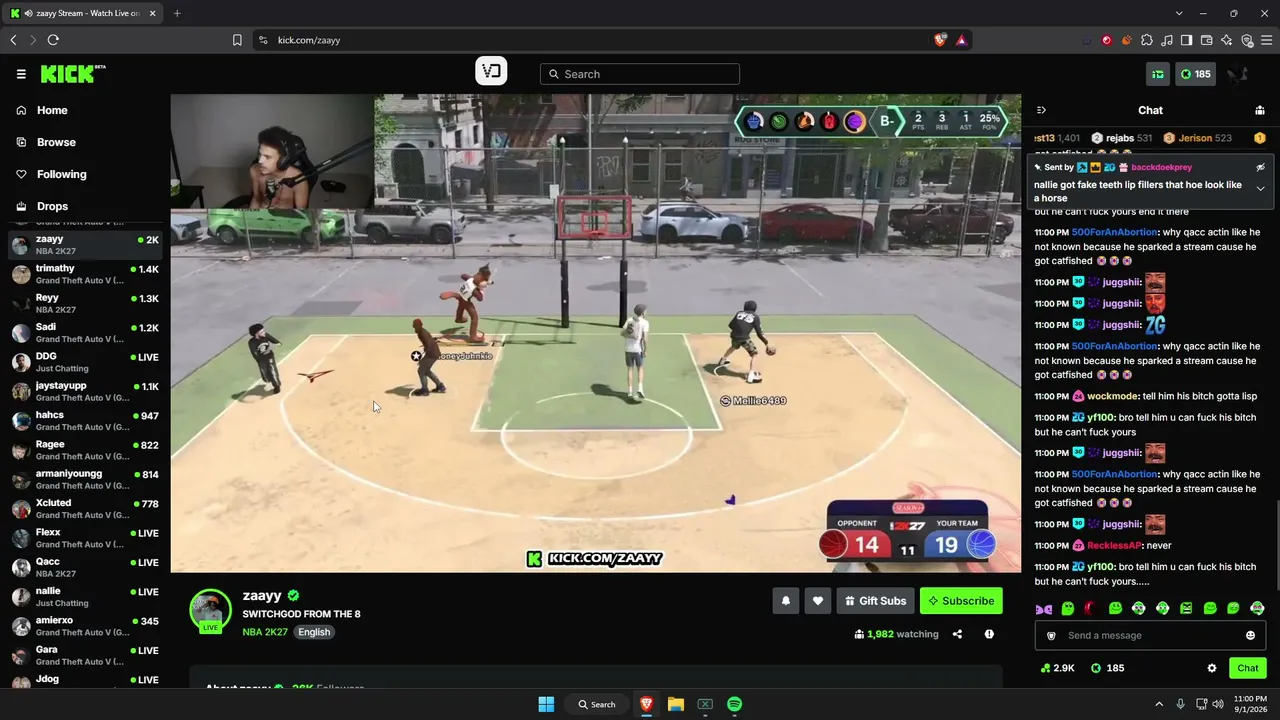This screenshot has width=1280, height=720.
Task: Select Sadi channel in sidebar
Action: (85, 333)
